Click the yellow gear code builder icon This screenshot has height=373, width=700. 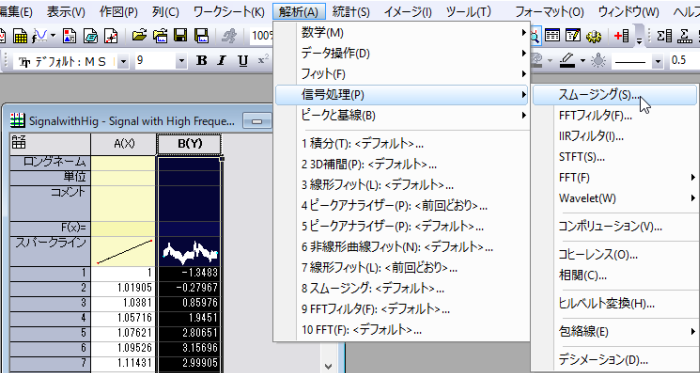pos(593,36)
